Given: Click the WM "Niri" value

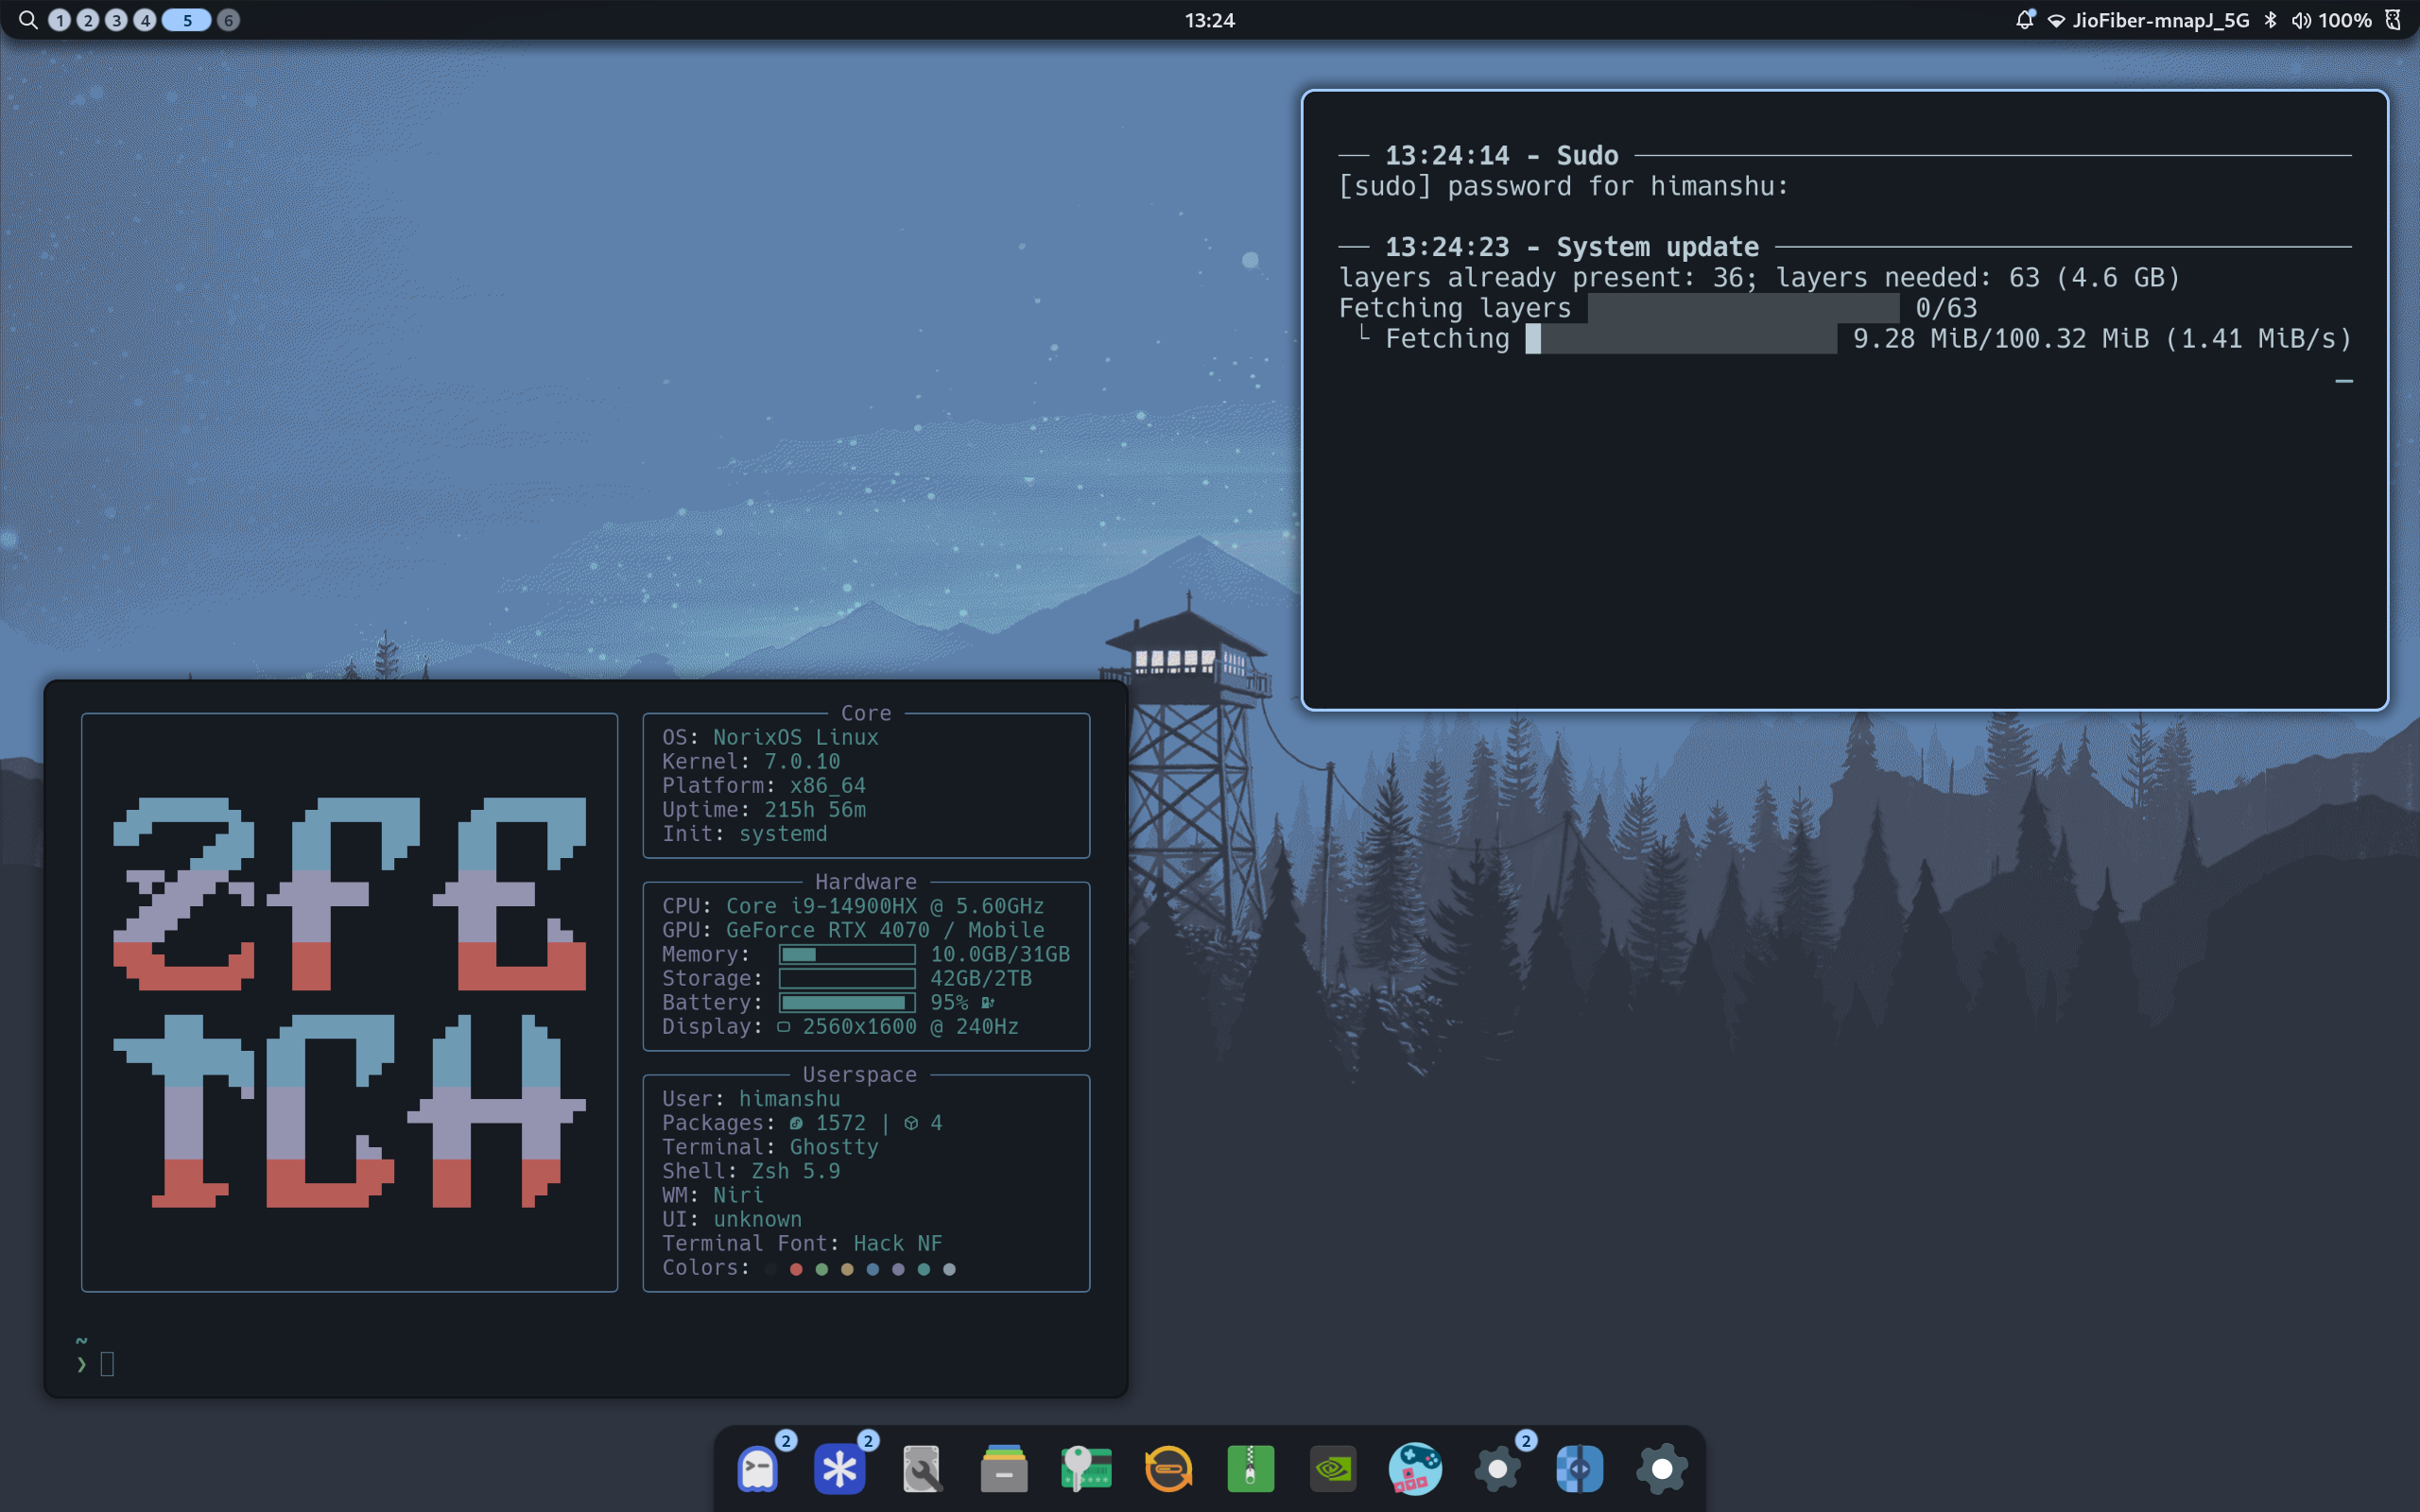Looking at the screenshot, I should [738, 1195].
